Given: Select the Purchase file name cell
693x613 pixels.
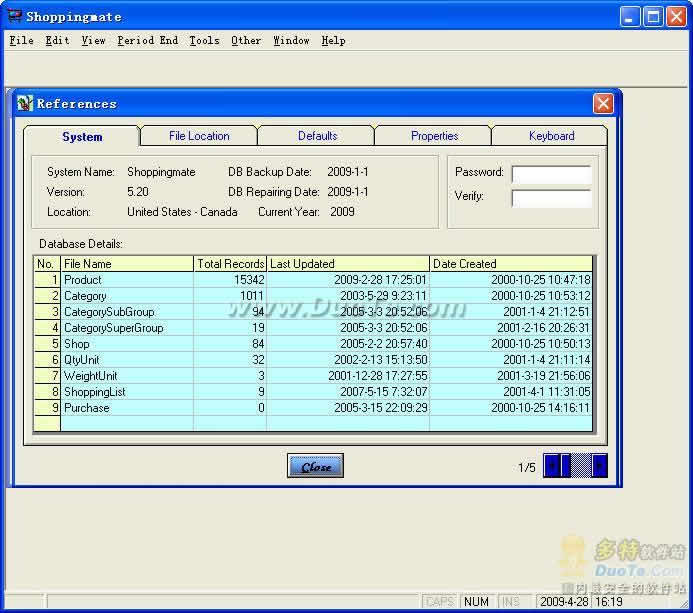Looking at the screenshot, I should point(127,407).
